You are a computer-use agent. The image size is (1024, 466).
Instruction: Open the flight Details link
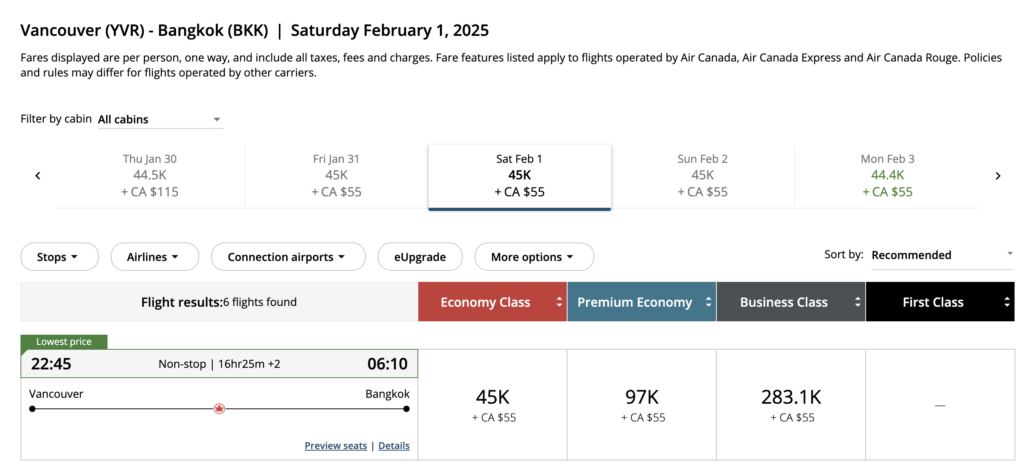394,446
